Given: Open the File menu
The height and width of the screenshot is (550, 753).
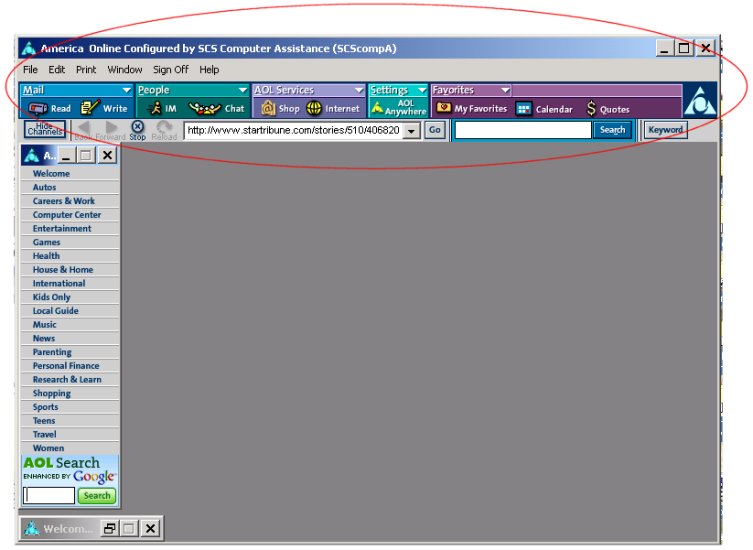Looking at the screenshot, I should tap(30, 70).
